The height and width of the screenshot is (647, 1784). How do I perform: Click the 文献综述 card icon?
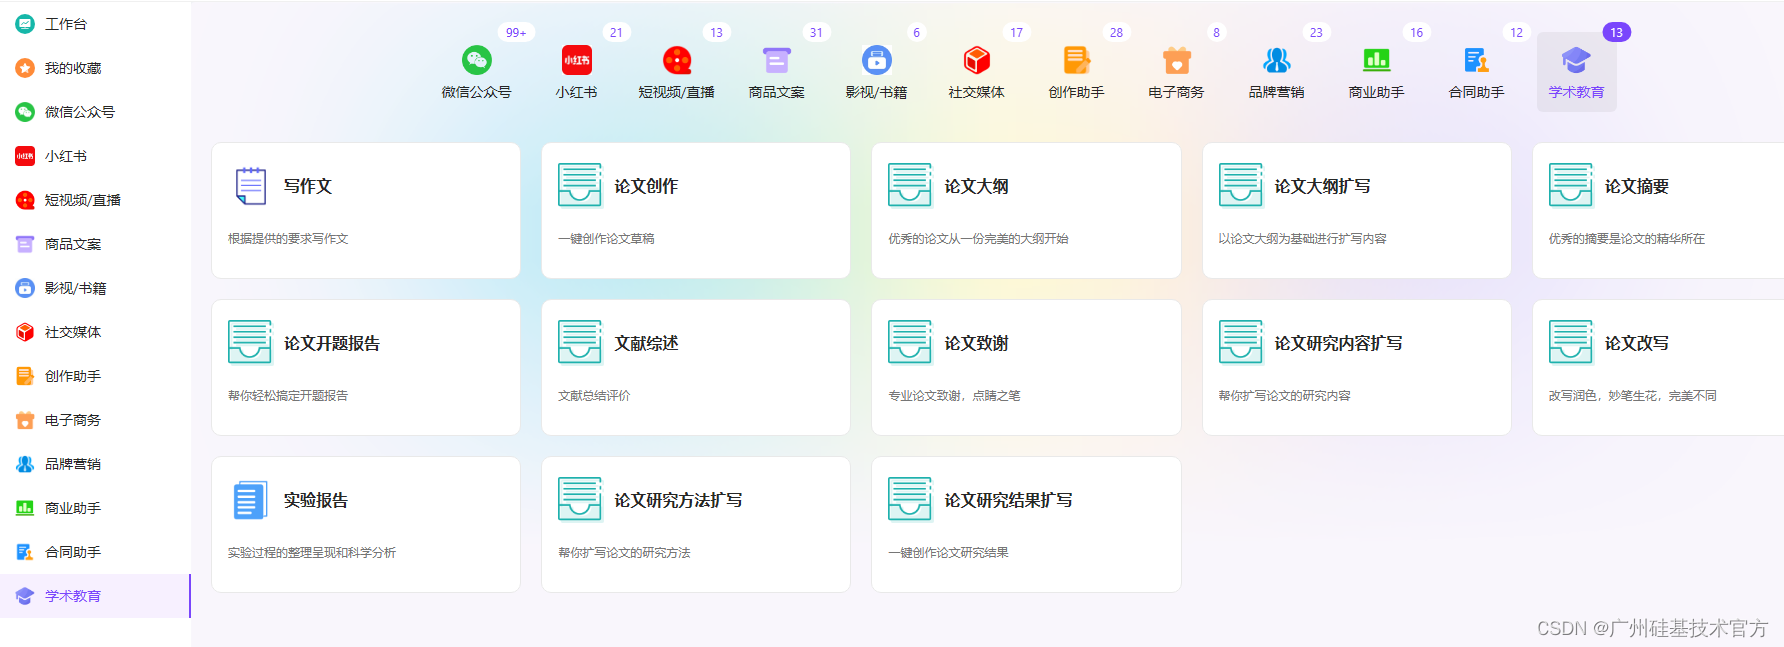click(x=580, y=342)
